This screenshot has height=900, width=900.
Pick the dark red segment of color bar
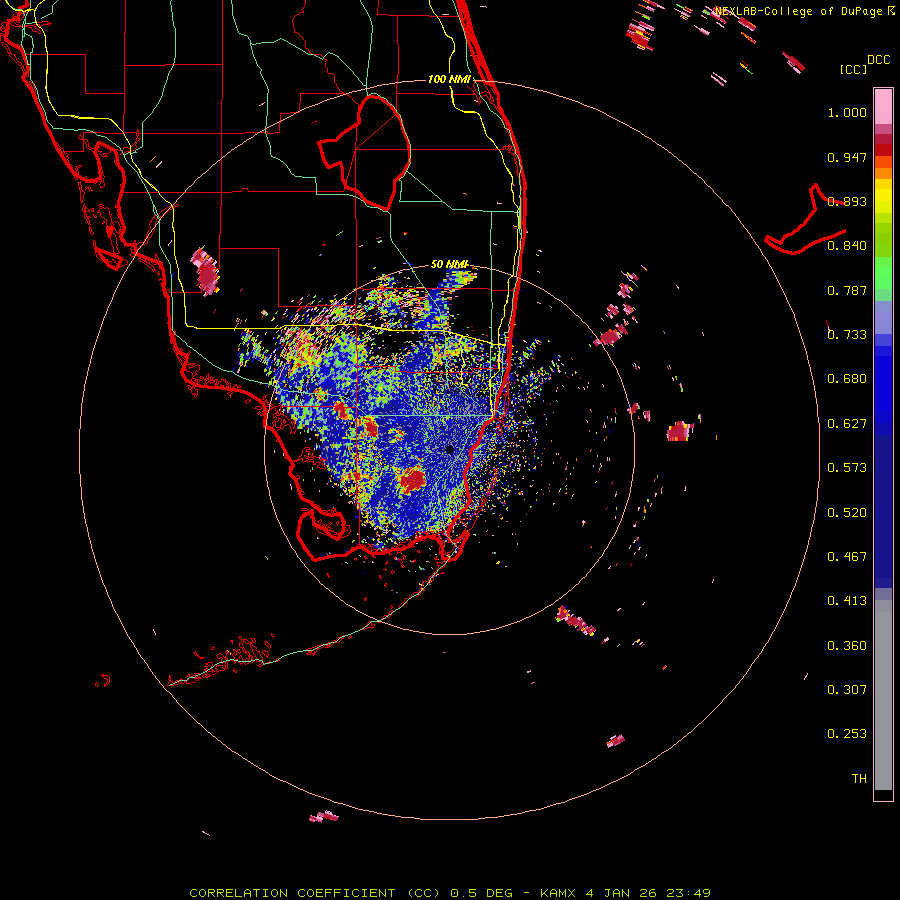click(x=883, y=150)
